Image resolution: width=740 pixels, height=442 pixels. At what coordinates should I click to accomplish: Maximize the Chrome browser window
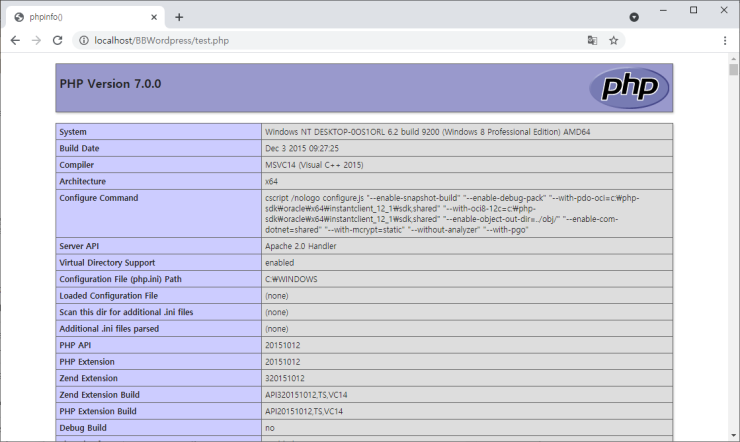click(693, 10)
